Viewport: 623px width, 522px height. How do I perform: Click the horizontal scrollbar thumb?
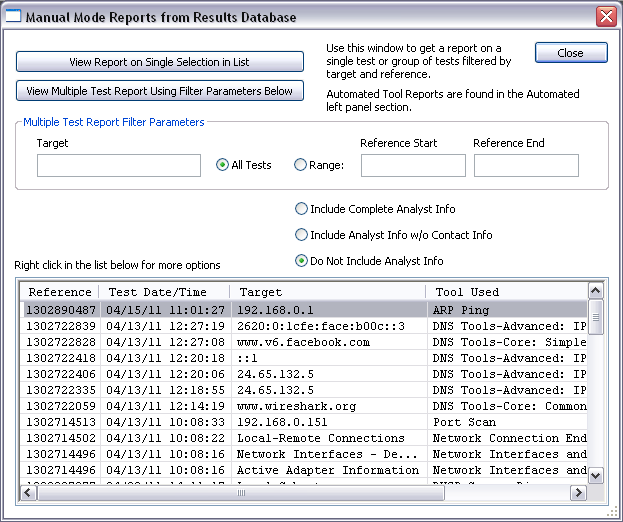coord(241,493)
